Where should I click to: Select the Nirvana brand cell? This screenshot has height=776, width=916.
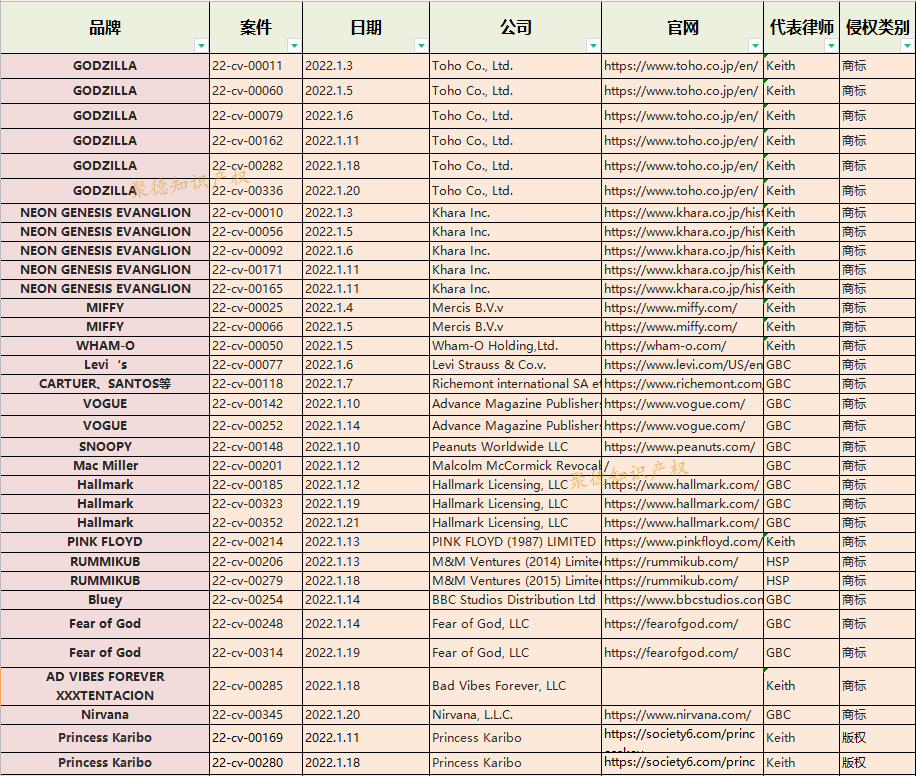(105, 715)
